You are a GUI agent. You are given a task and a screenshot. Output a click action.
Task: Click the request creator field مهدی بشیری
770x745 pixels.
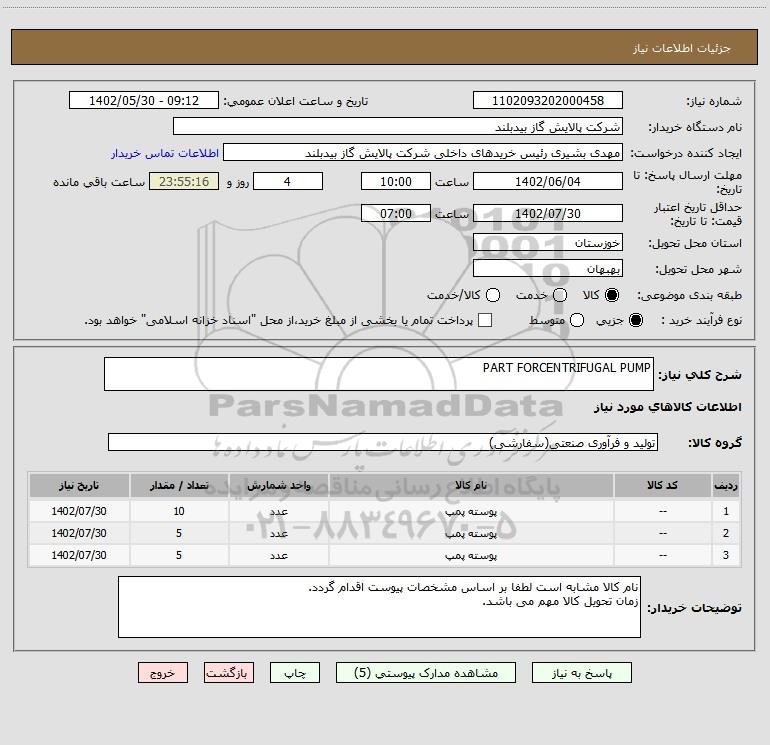pyautogui.click(x=423, y=153)
